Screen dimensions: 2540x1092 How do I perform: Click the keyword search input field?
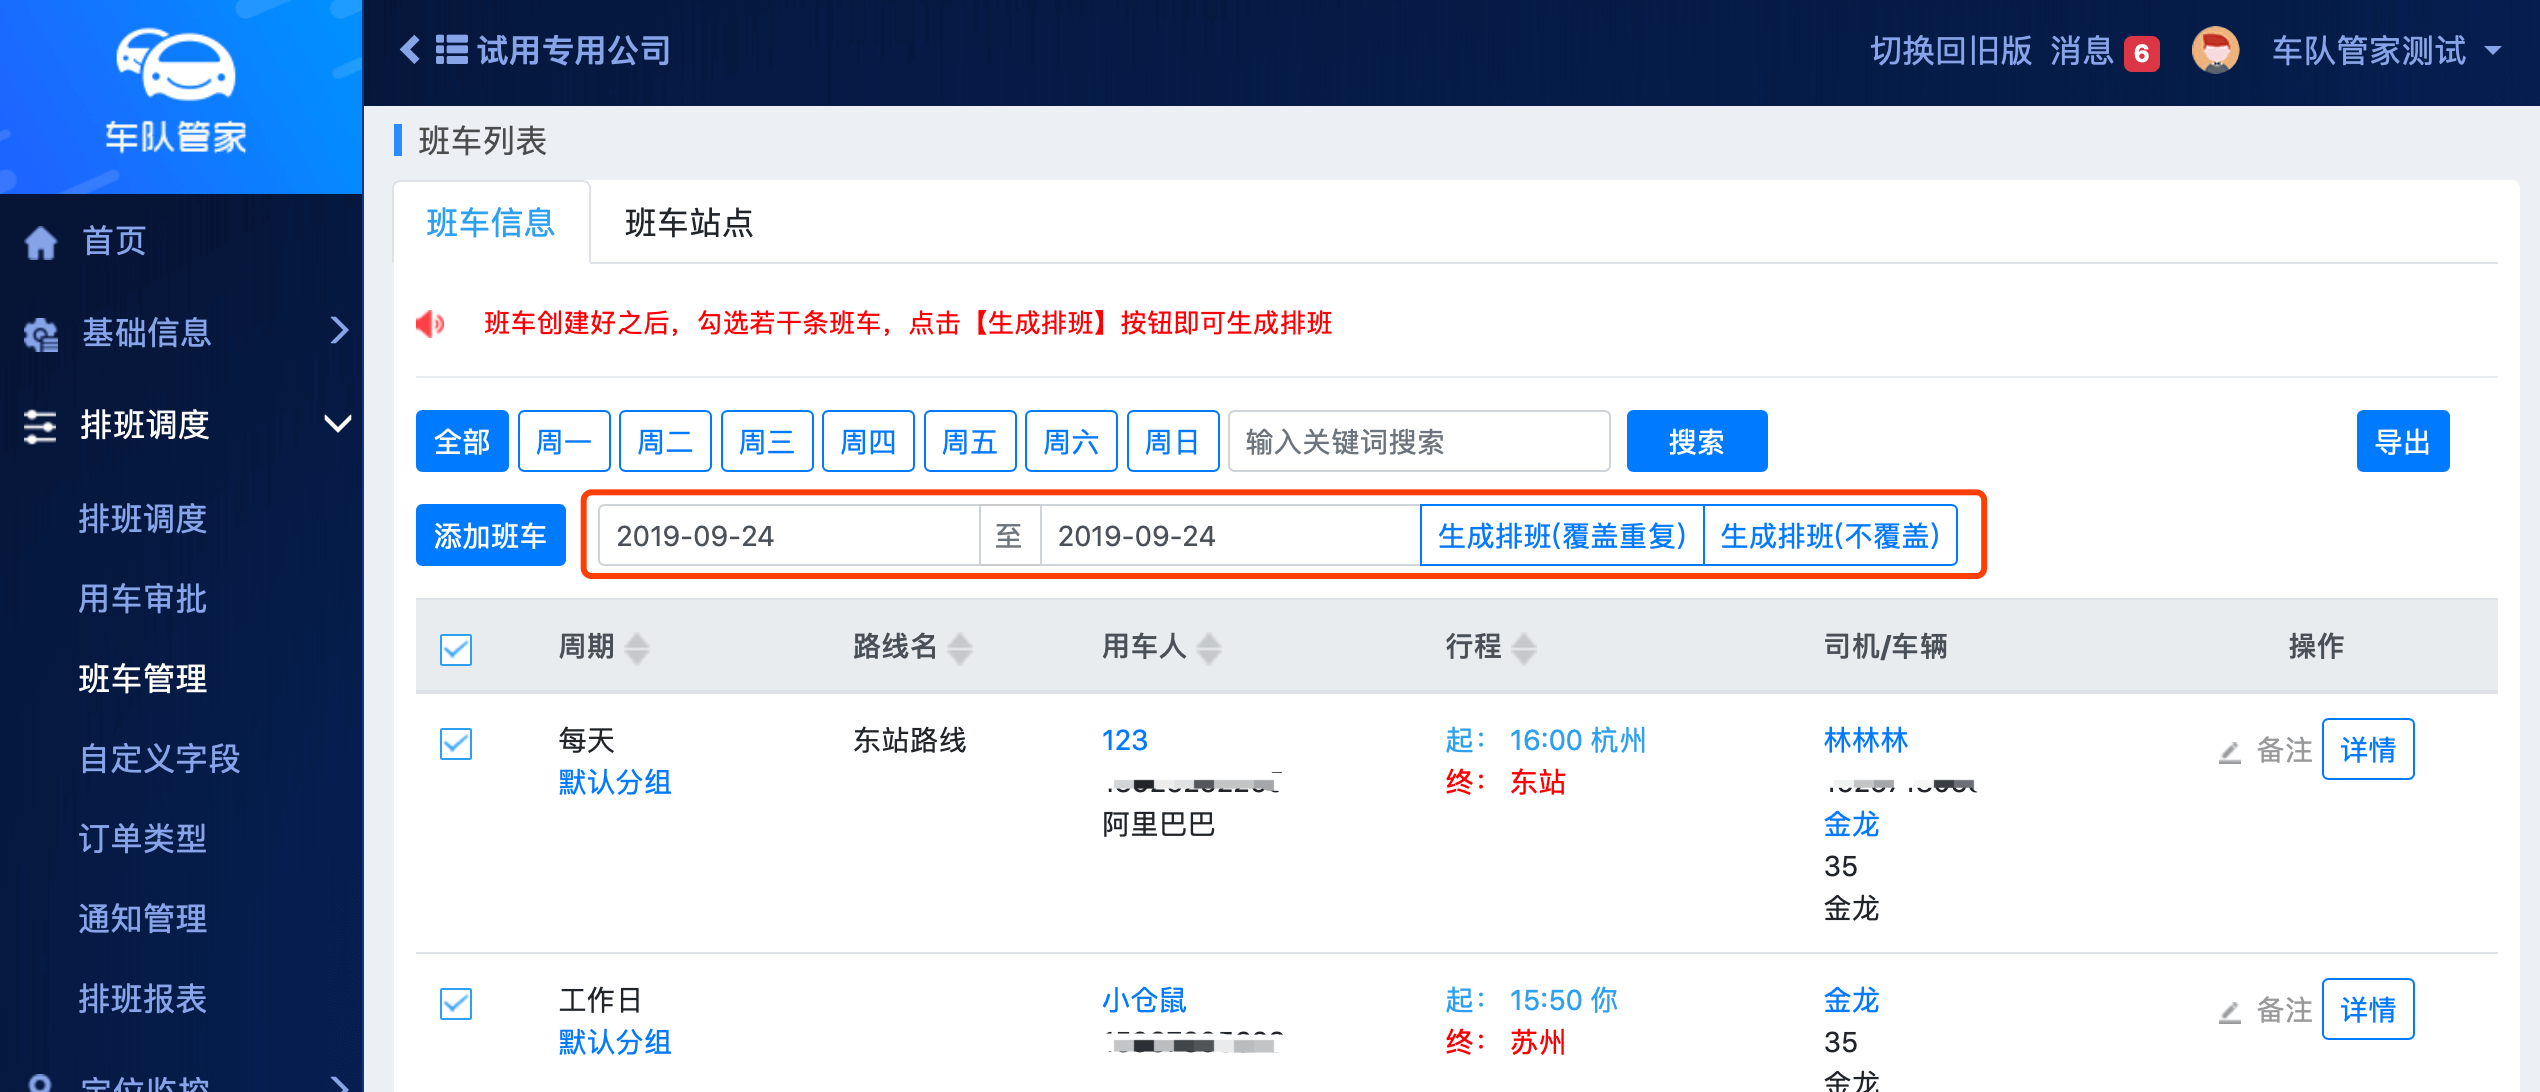[1418, 441]
